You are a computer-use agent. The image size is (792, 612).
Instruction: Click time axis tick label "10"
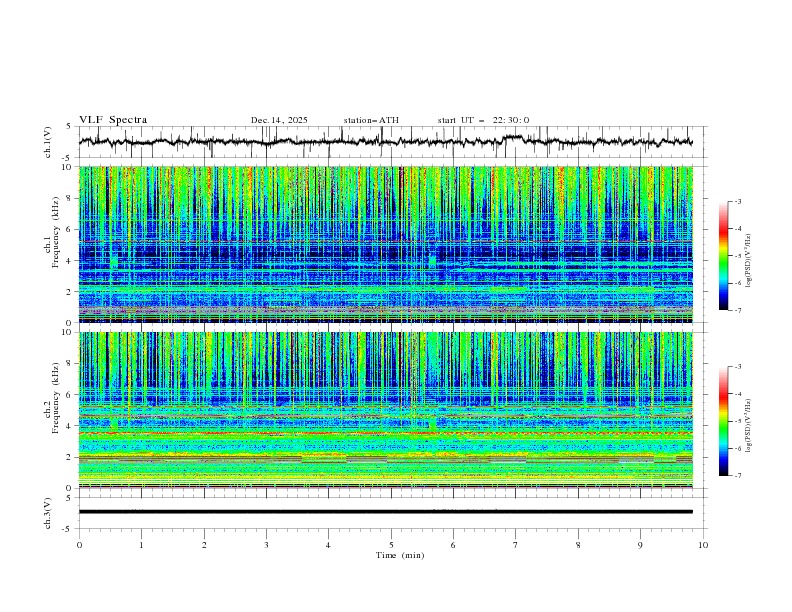point(703,545)
